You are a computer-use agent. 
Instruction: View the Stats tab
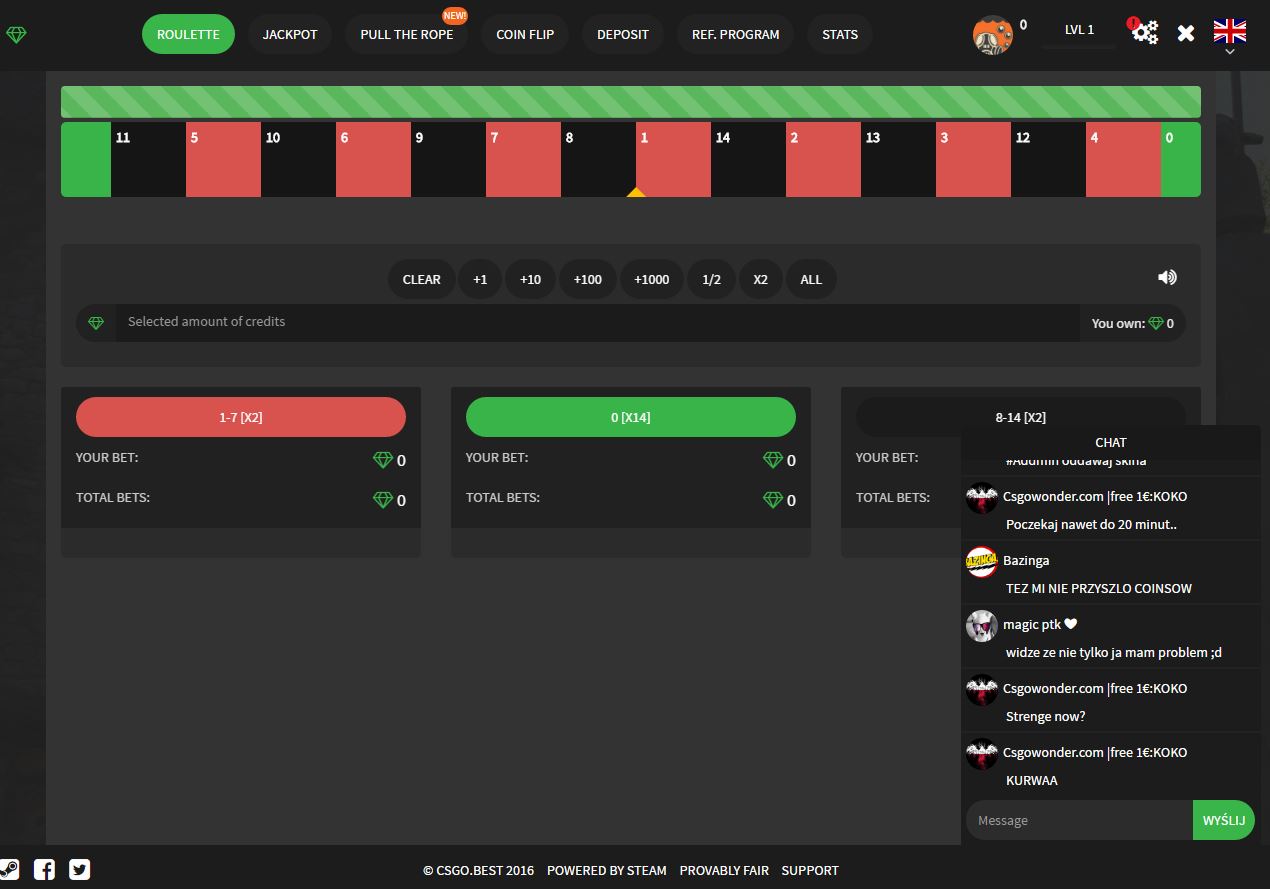click(840, 34)
